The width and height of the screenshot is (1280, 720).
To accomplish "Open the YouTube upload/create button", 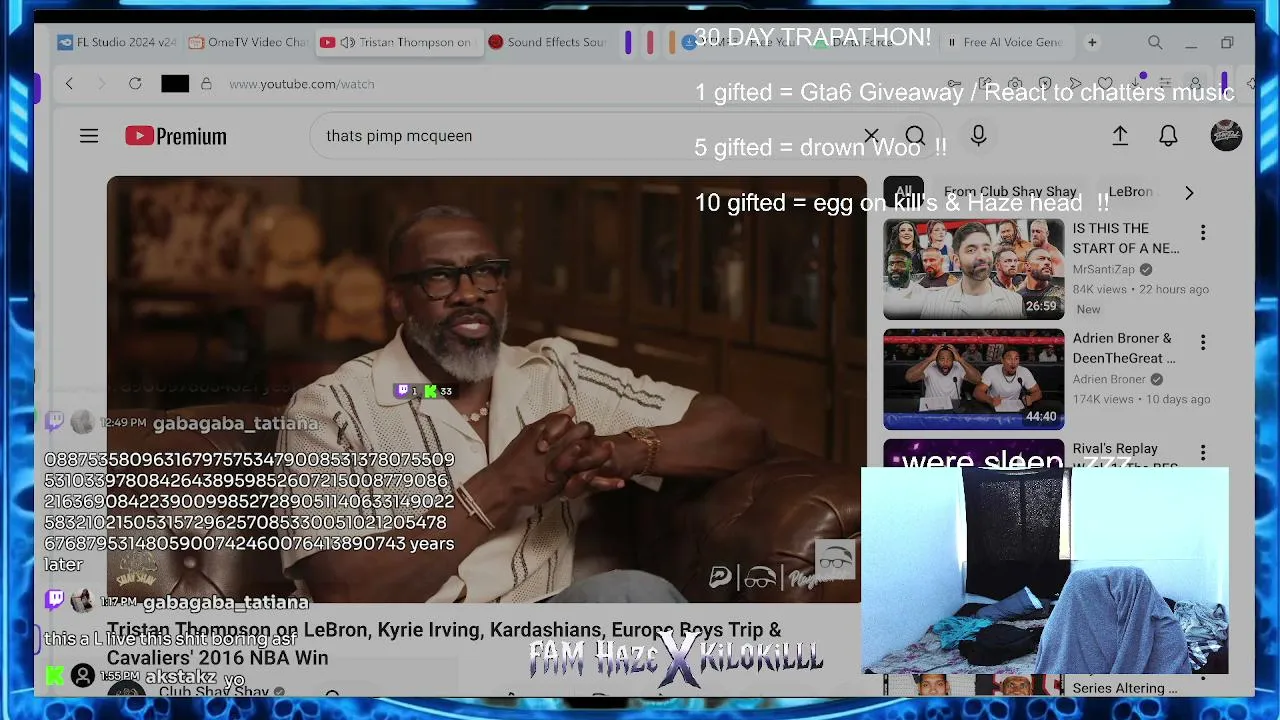I will coord(1120,136).
